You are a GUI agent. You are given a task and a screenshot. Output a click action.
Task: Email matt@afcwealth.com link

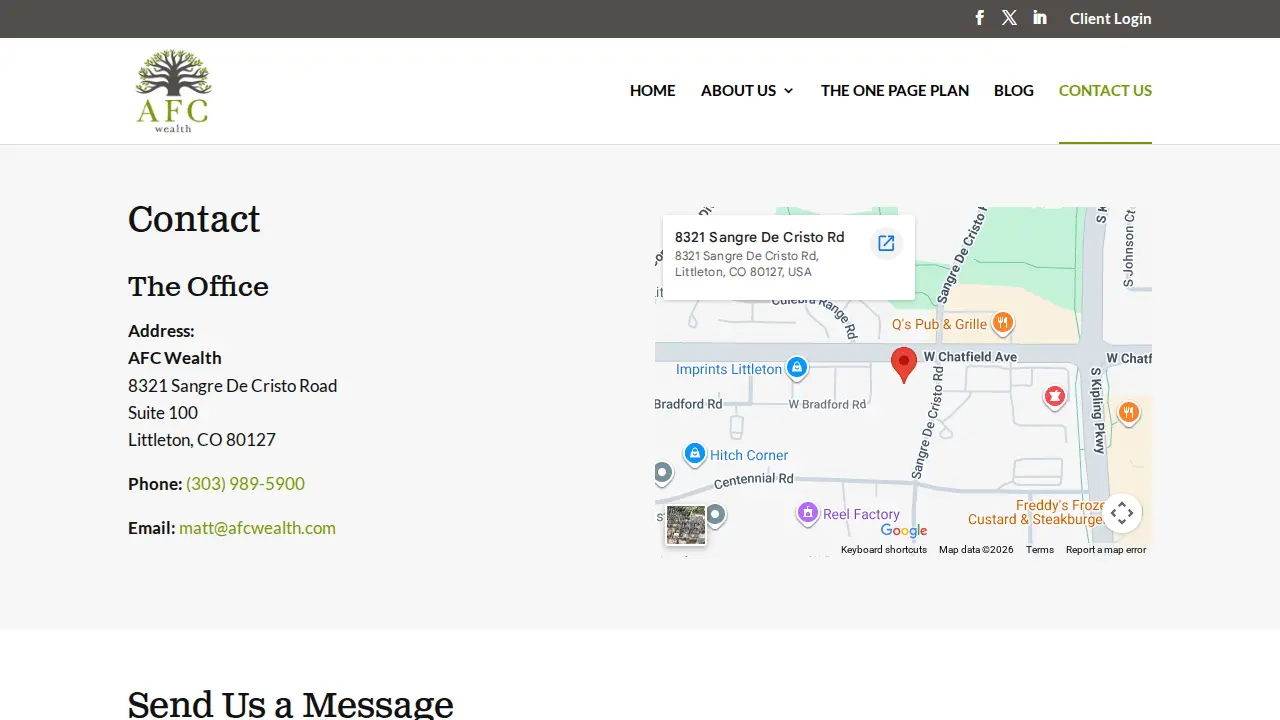pos(257,528)
